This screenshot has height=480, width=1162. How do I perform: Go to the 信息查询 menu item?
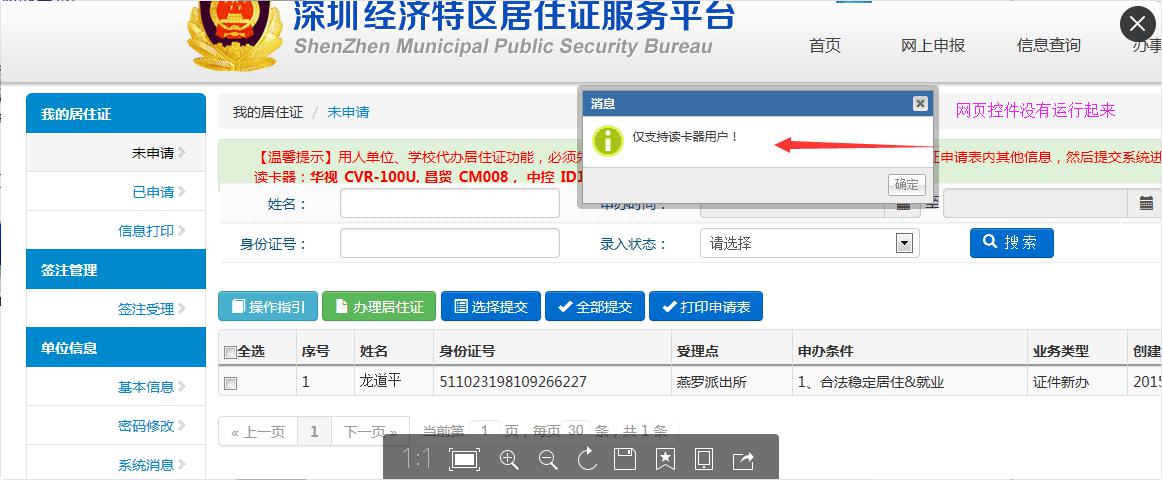tap(1048, 45)
